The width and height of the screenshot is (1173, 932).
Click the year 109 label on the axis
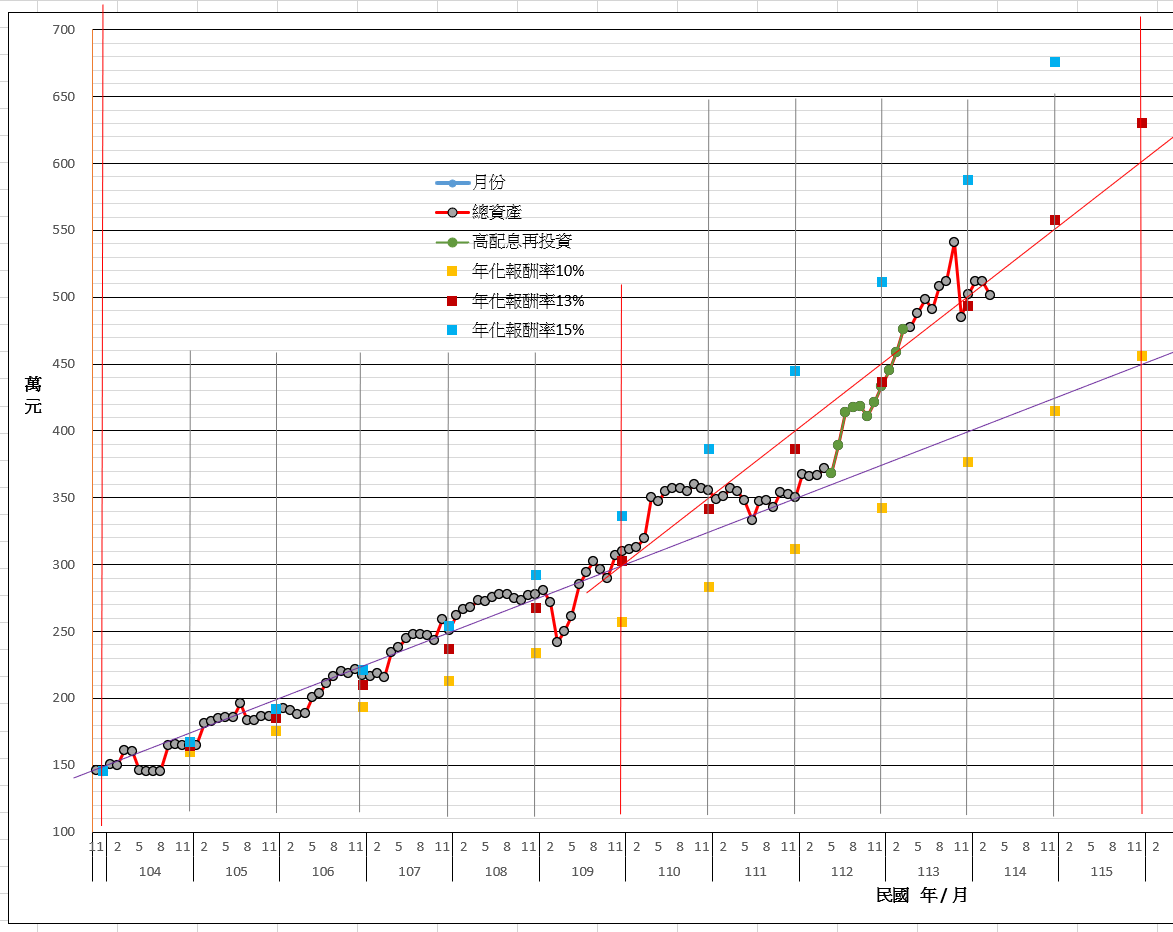pyautogui.click(x=583, y=872)
